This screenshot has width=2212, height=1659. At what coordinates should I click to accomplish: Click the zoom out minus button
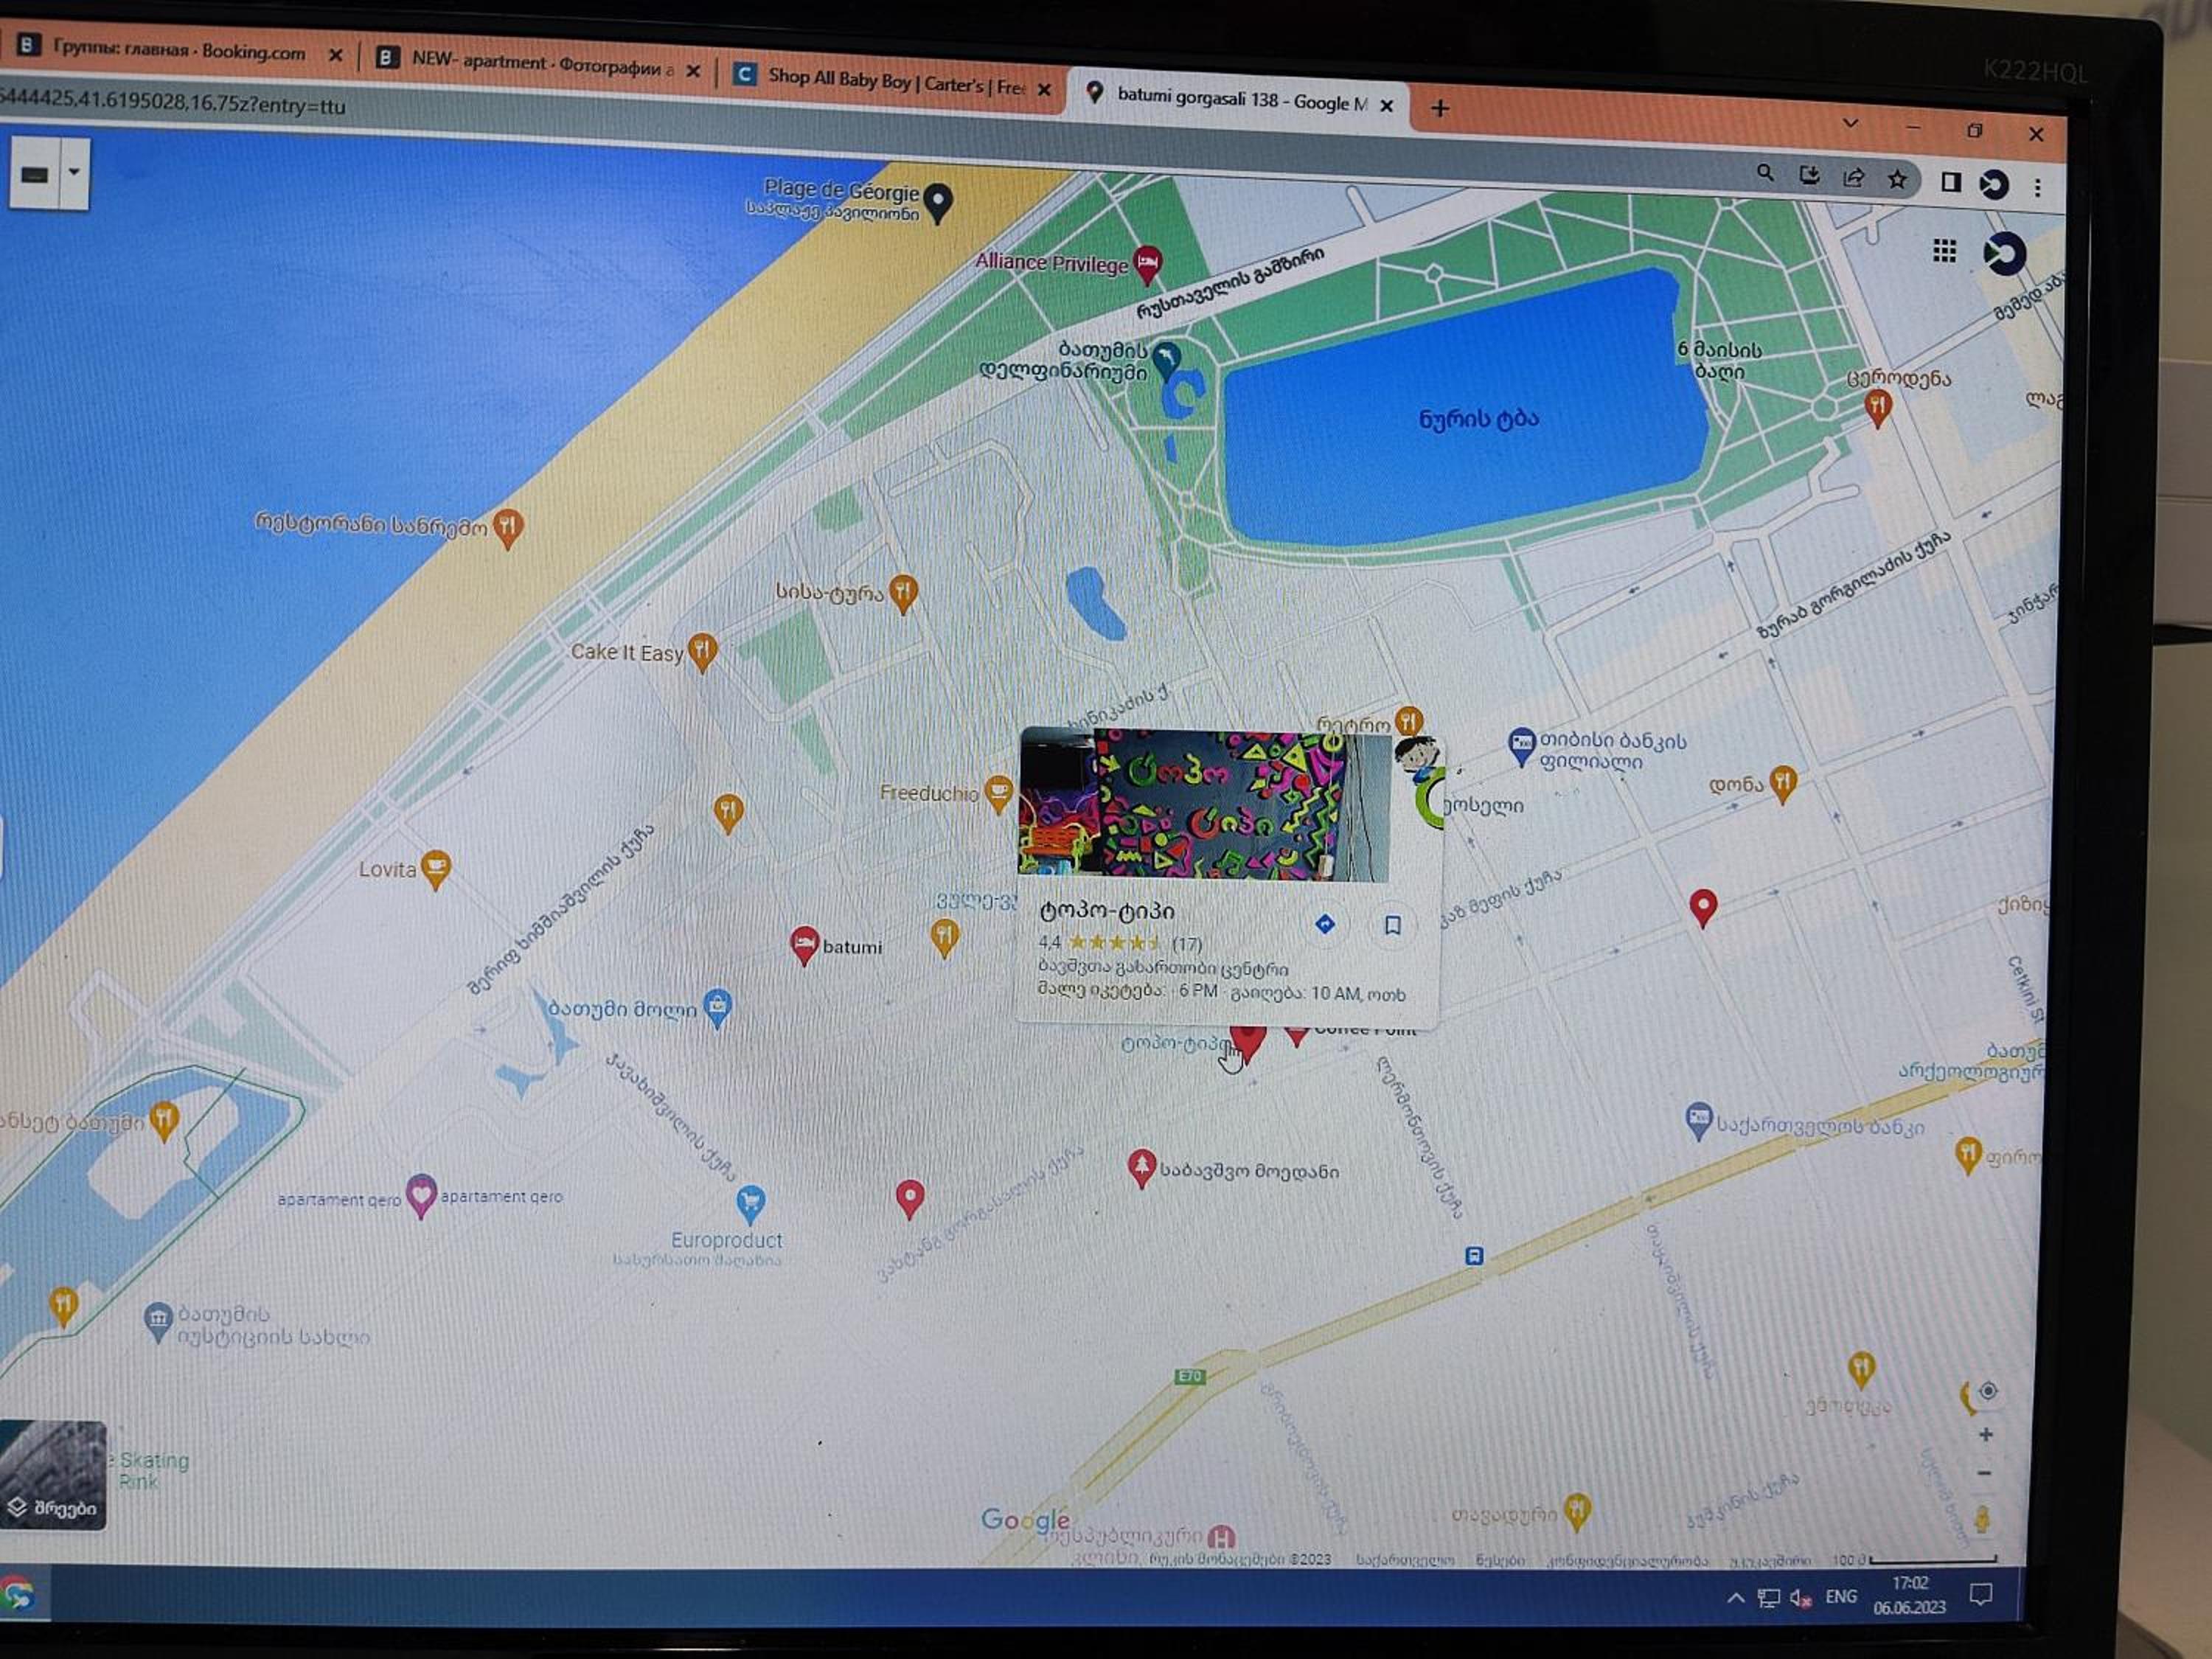1985,1473
